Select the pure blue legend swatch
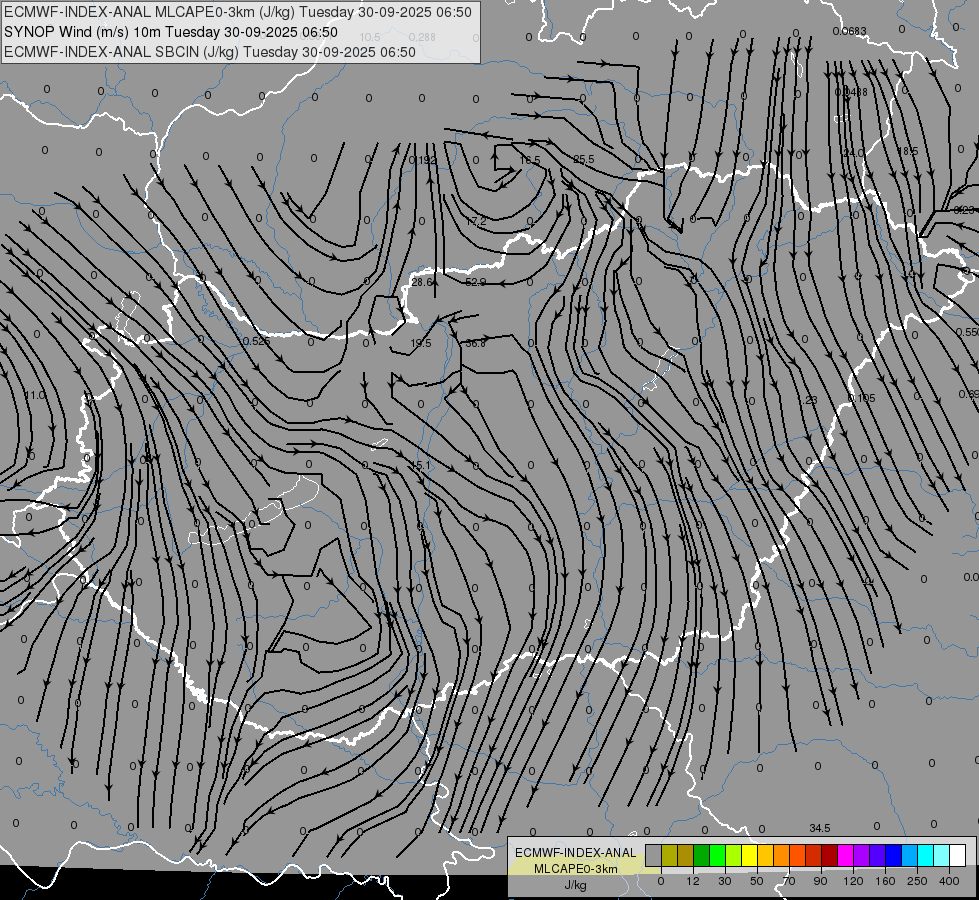 click(893, 855)
